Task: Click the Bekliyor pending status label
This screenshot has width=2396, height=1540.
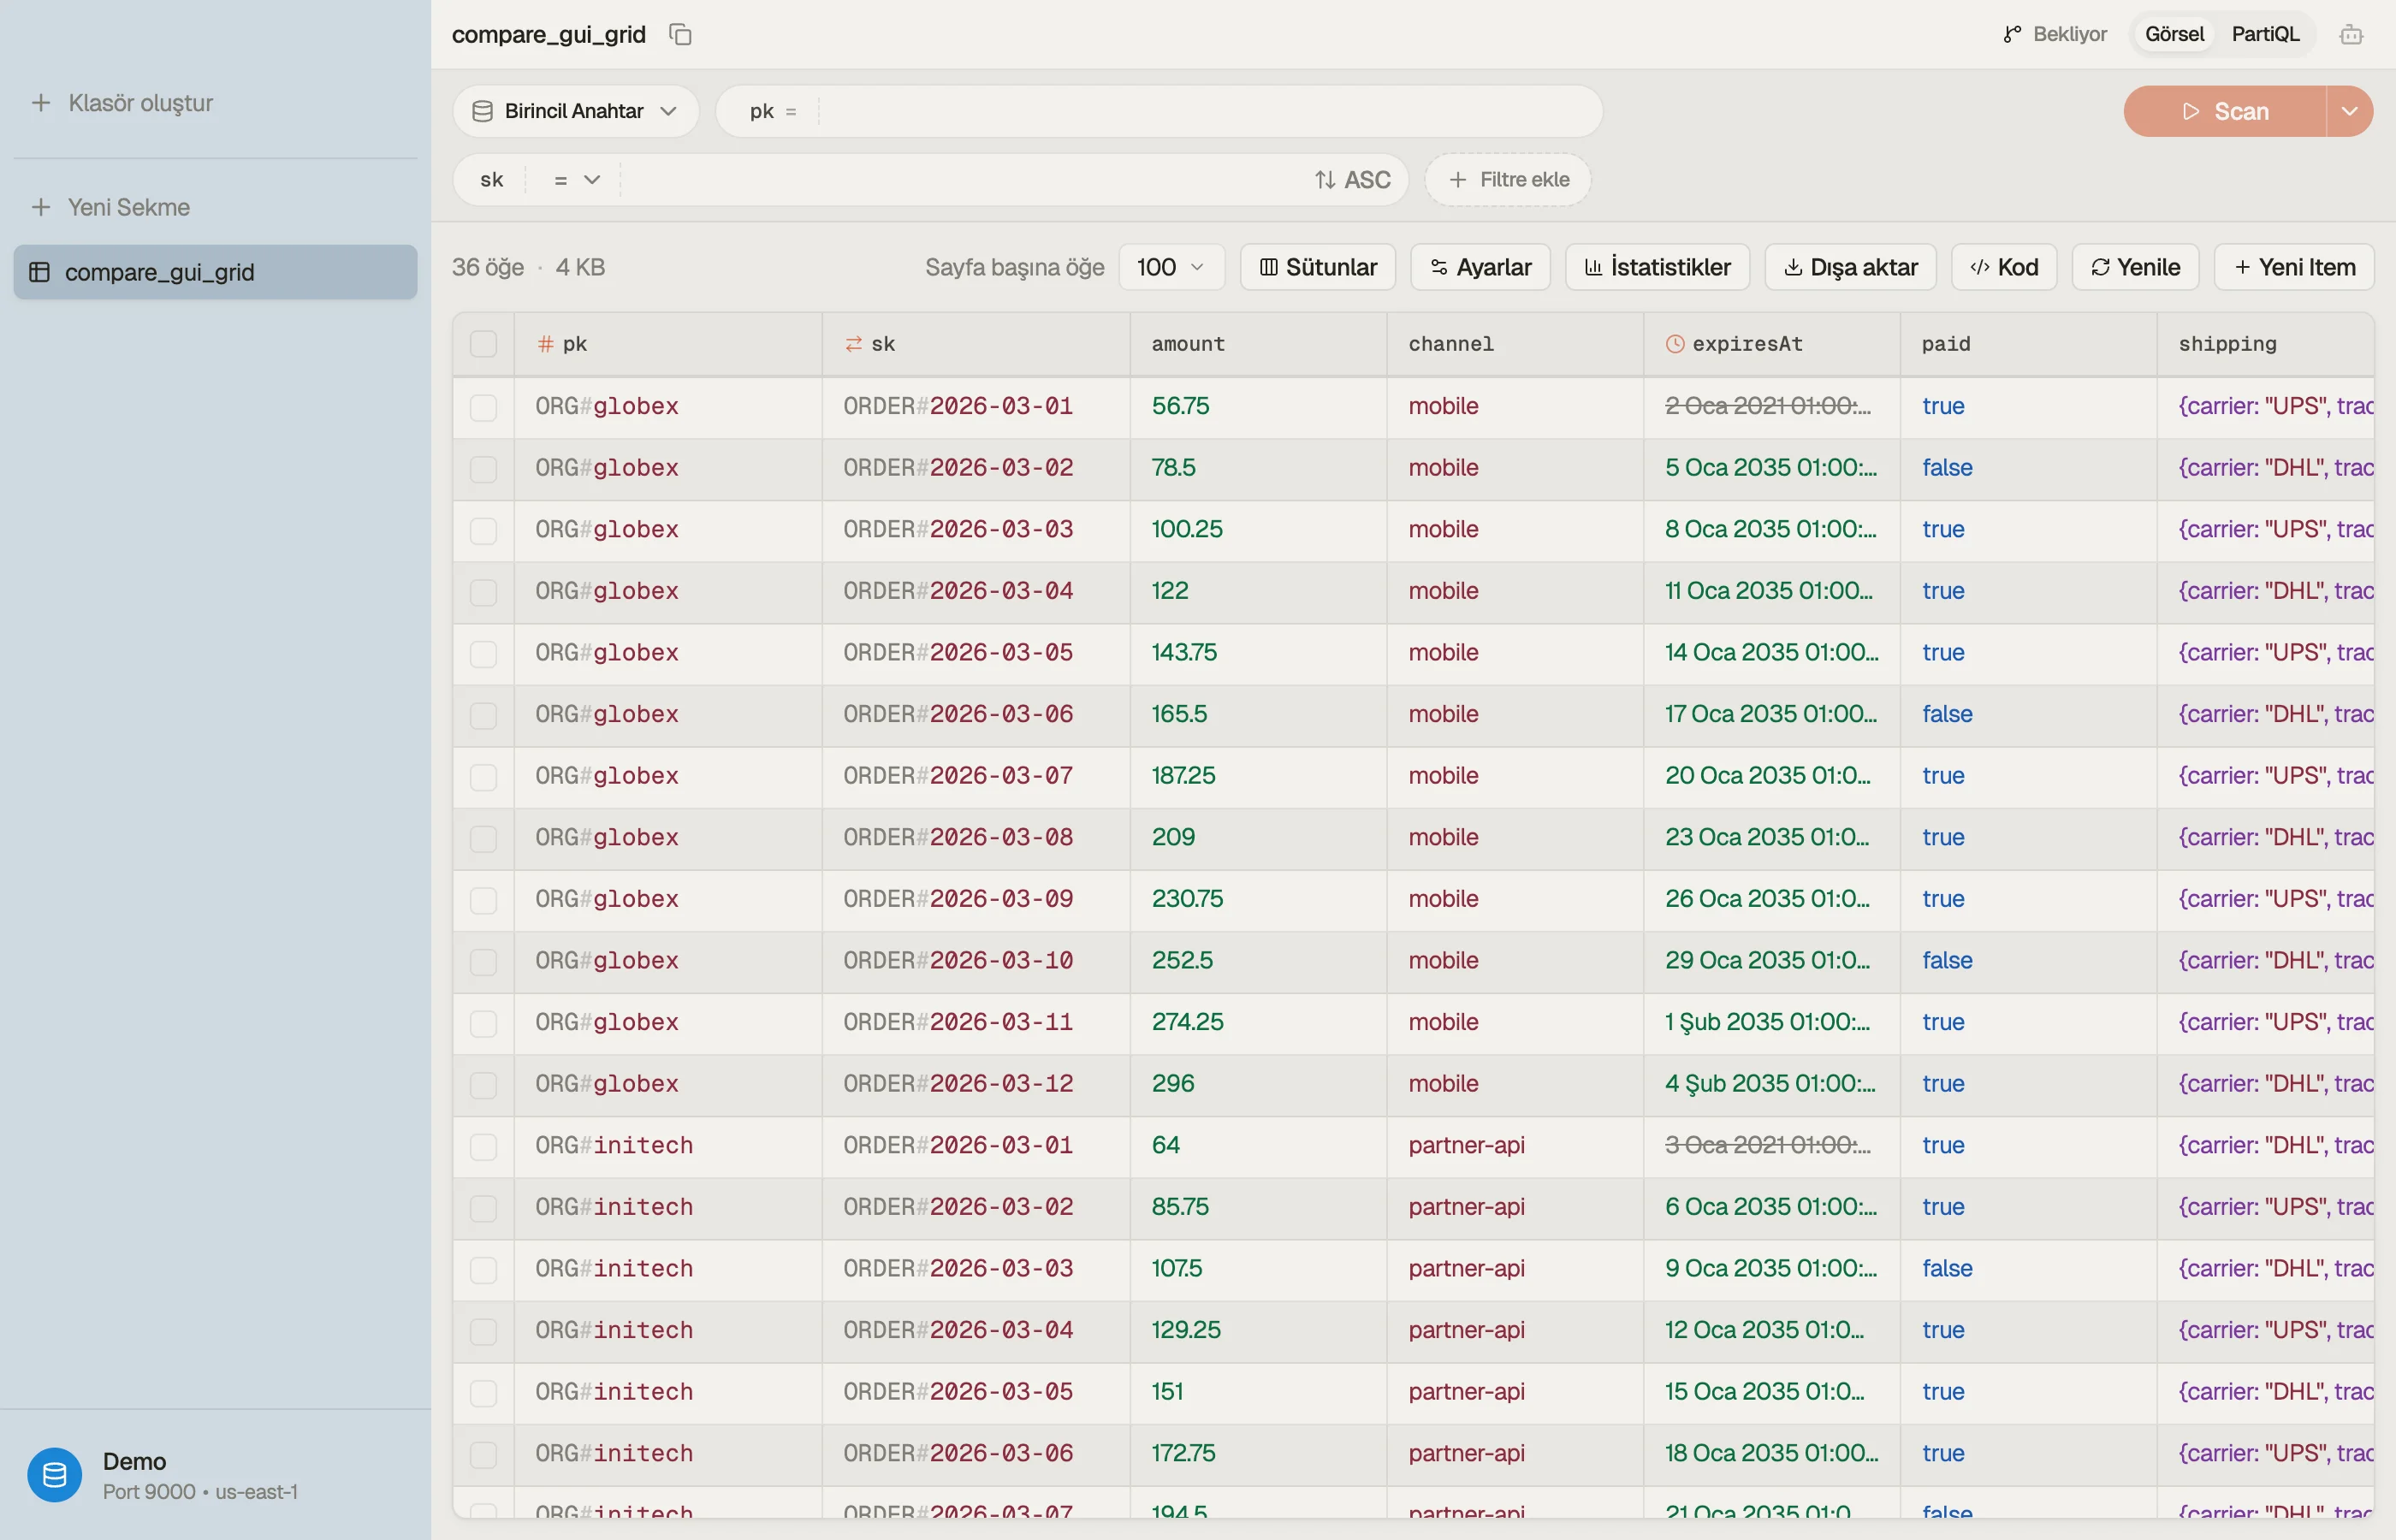Action: (x=2069, y=35)
